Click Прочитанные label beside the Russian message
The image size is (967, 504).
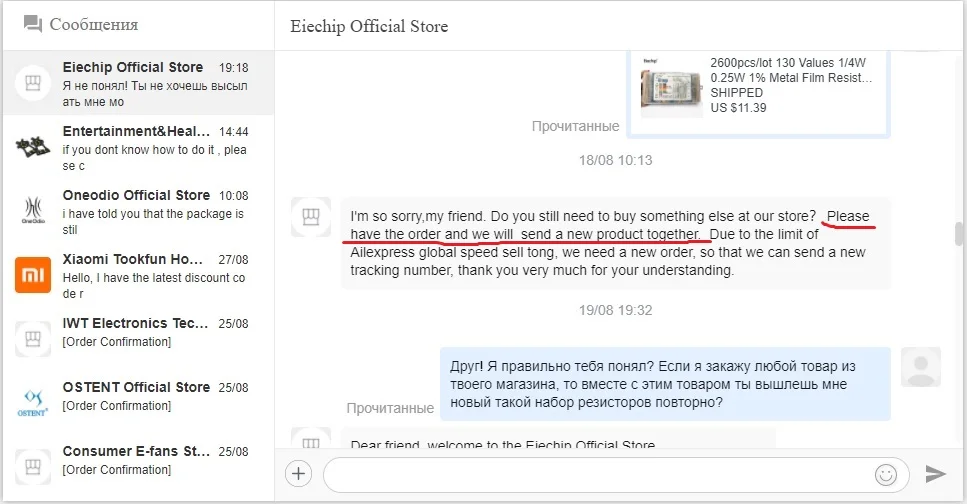coord(390,408)
